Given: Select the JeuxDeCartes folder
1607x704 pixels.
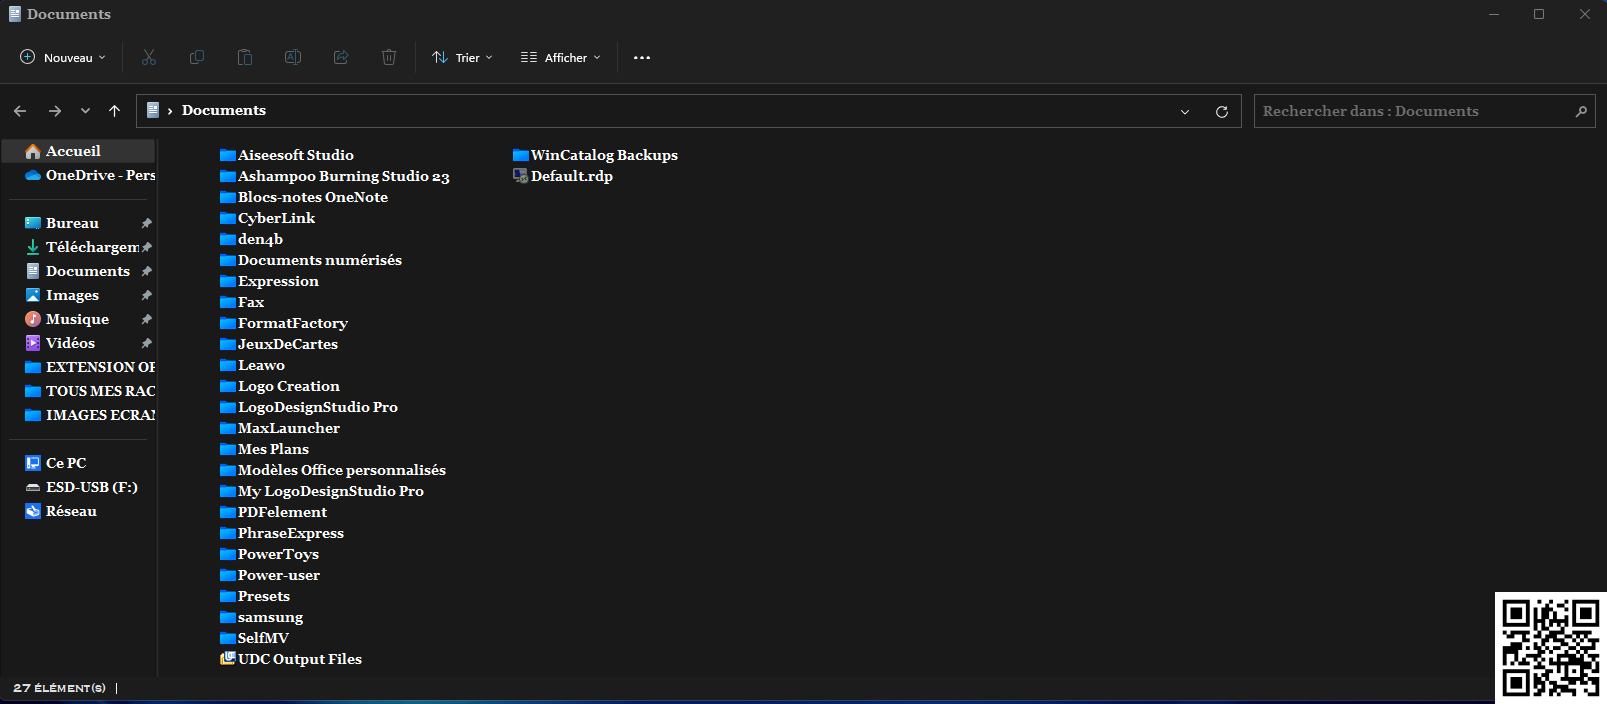Looking at the screenshot, I should pos(279,344).
